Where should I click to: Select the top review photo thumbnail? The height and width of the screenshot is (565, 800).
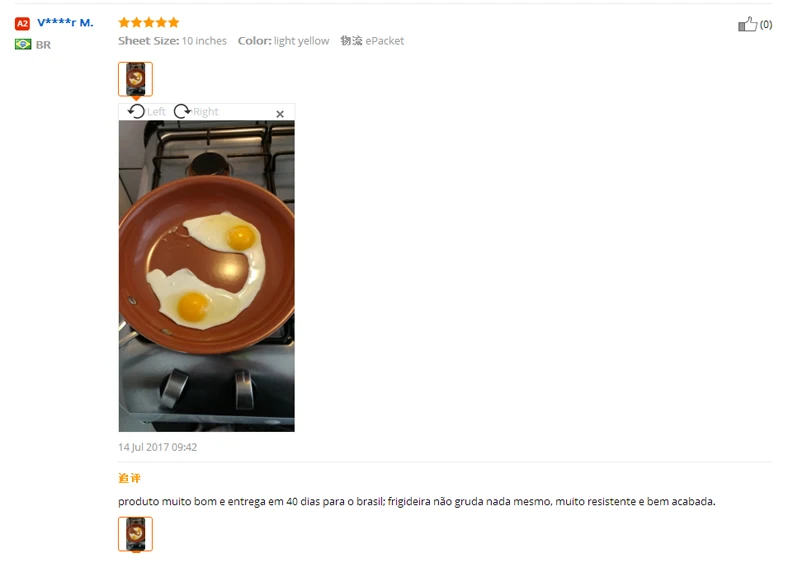point(135,79)
